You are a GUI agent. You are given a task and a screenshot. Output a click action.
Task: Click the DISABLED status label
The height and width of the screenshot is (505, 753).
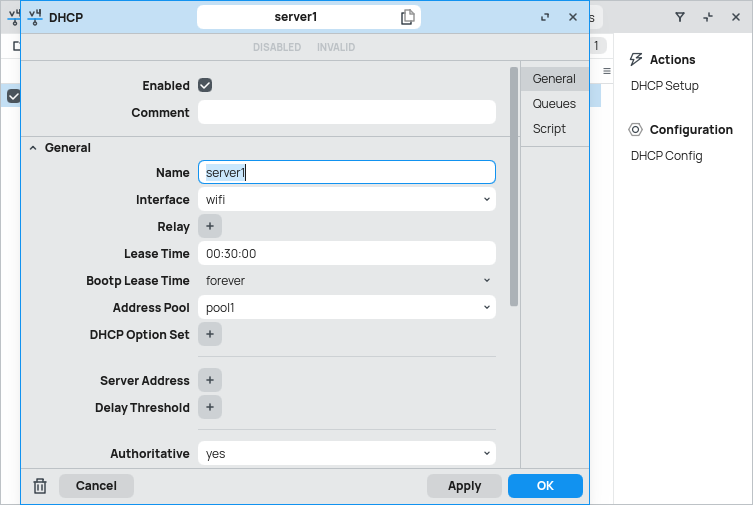pos(277,47)
